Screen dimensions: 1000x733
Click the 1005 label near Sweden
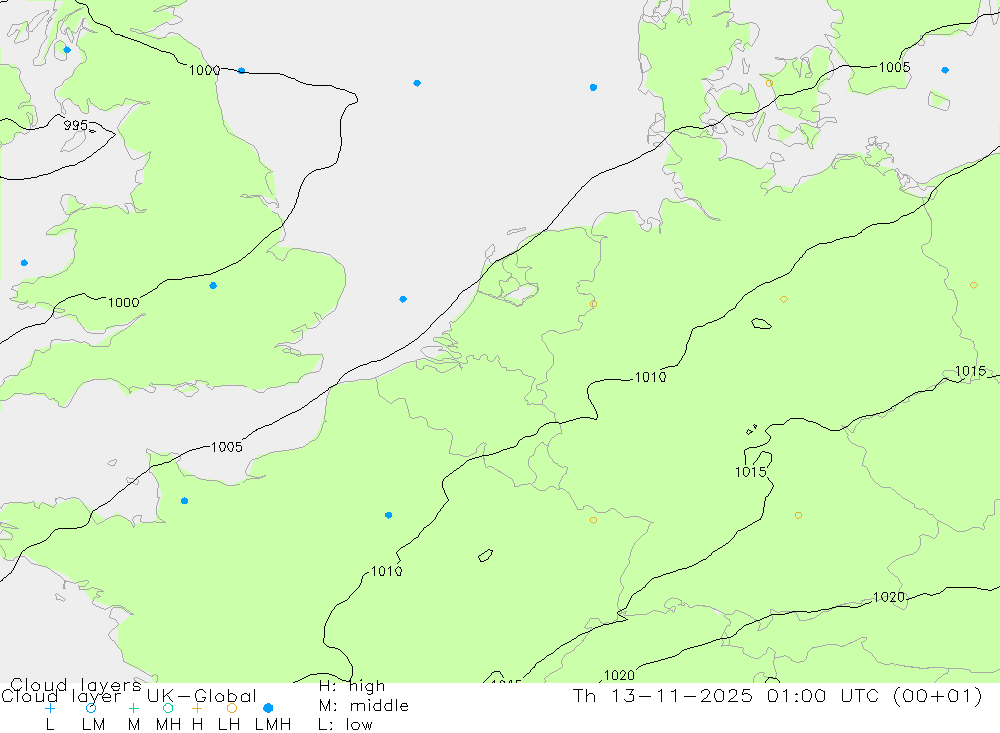pos(894,67)
